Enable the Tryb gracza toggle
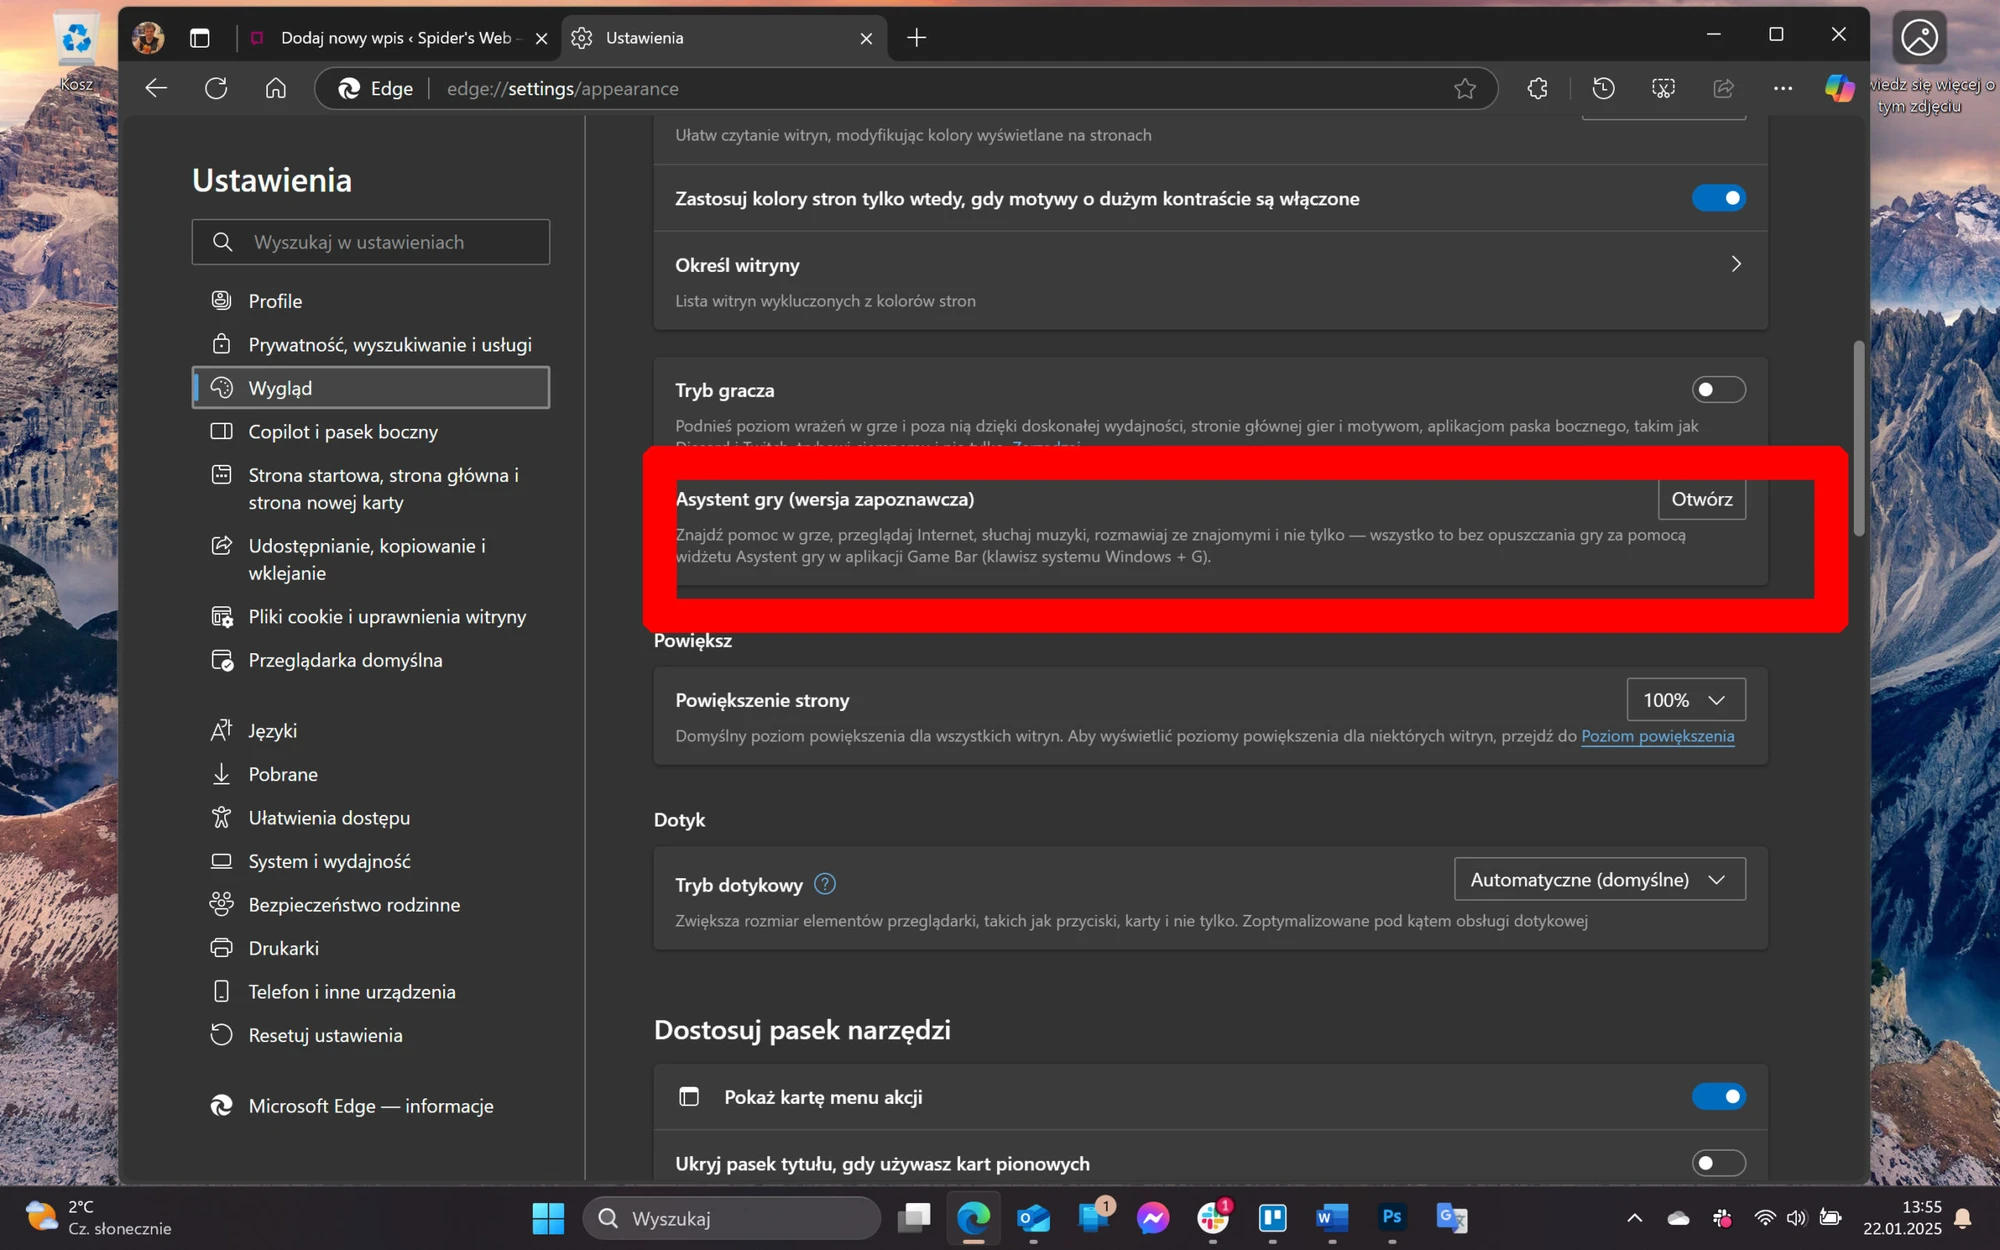This screenshot has width=2000, height=1250. (1718, 390)
